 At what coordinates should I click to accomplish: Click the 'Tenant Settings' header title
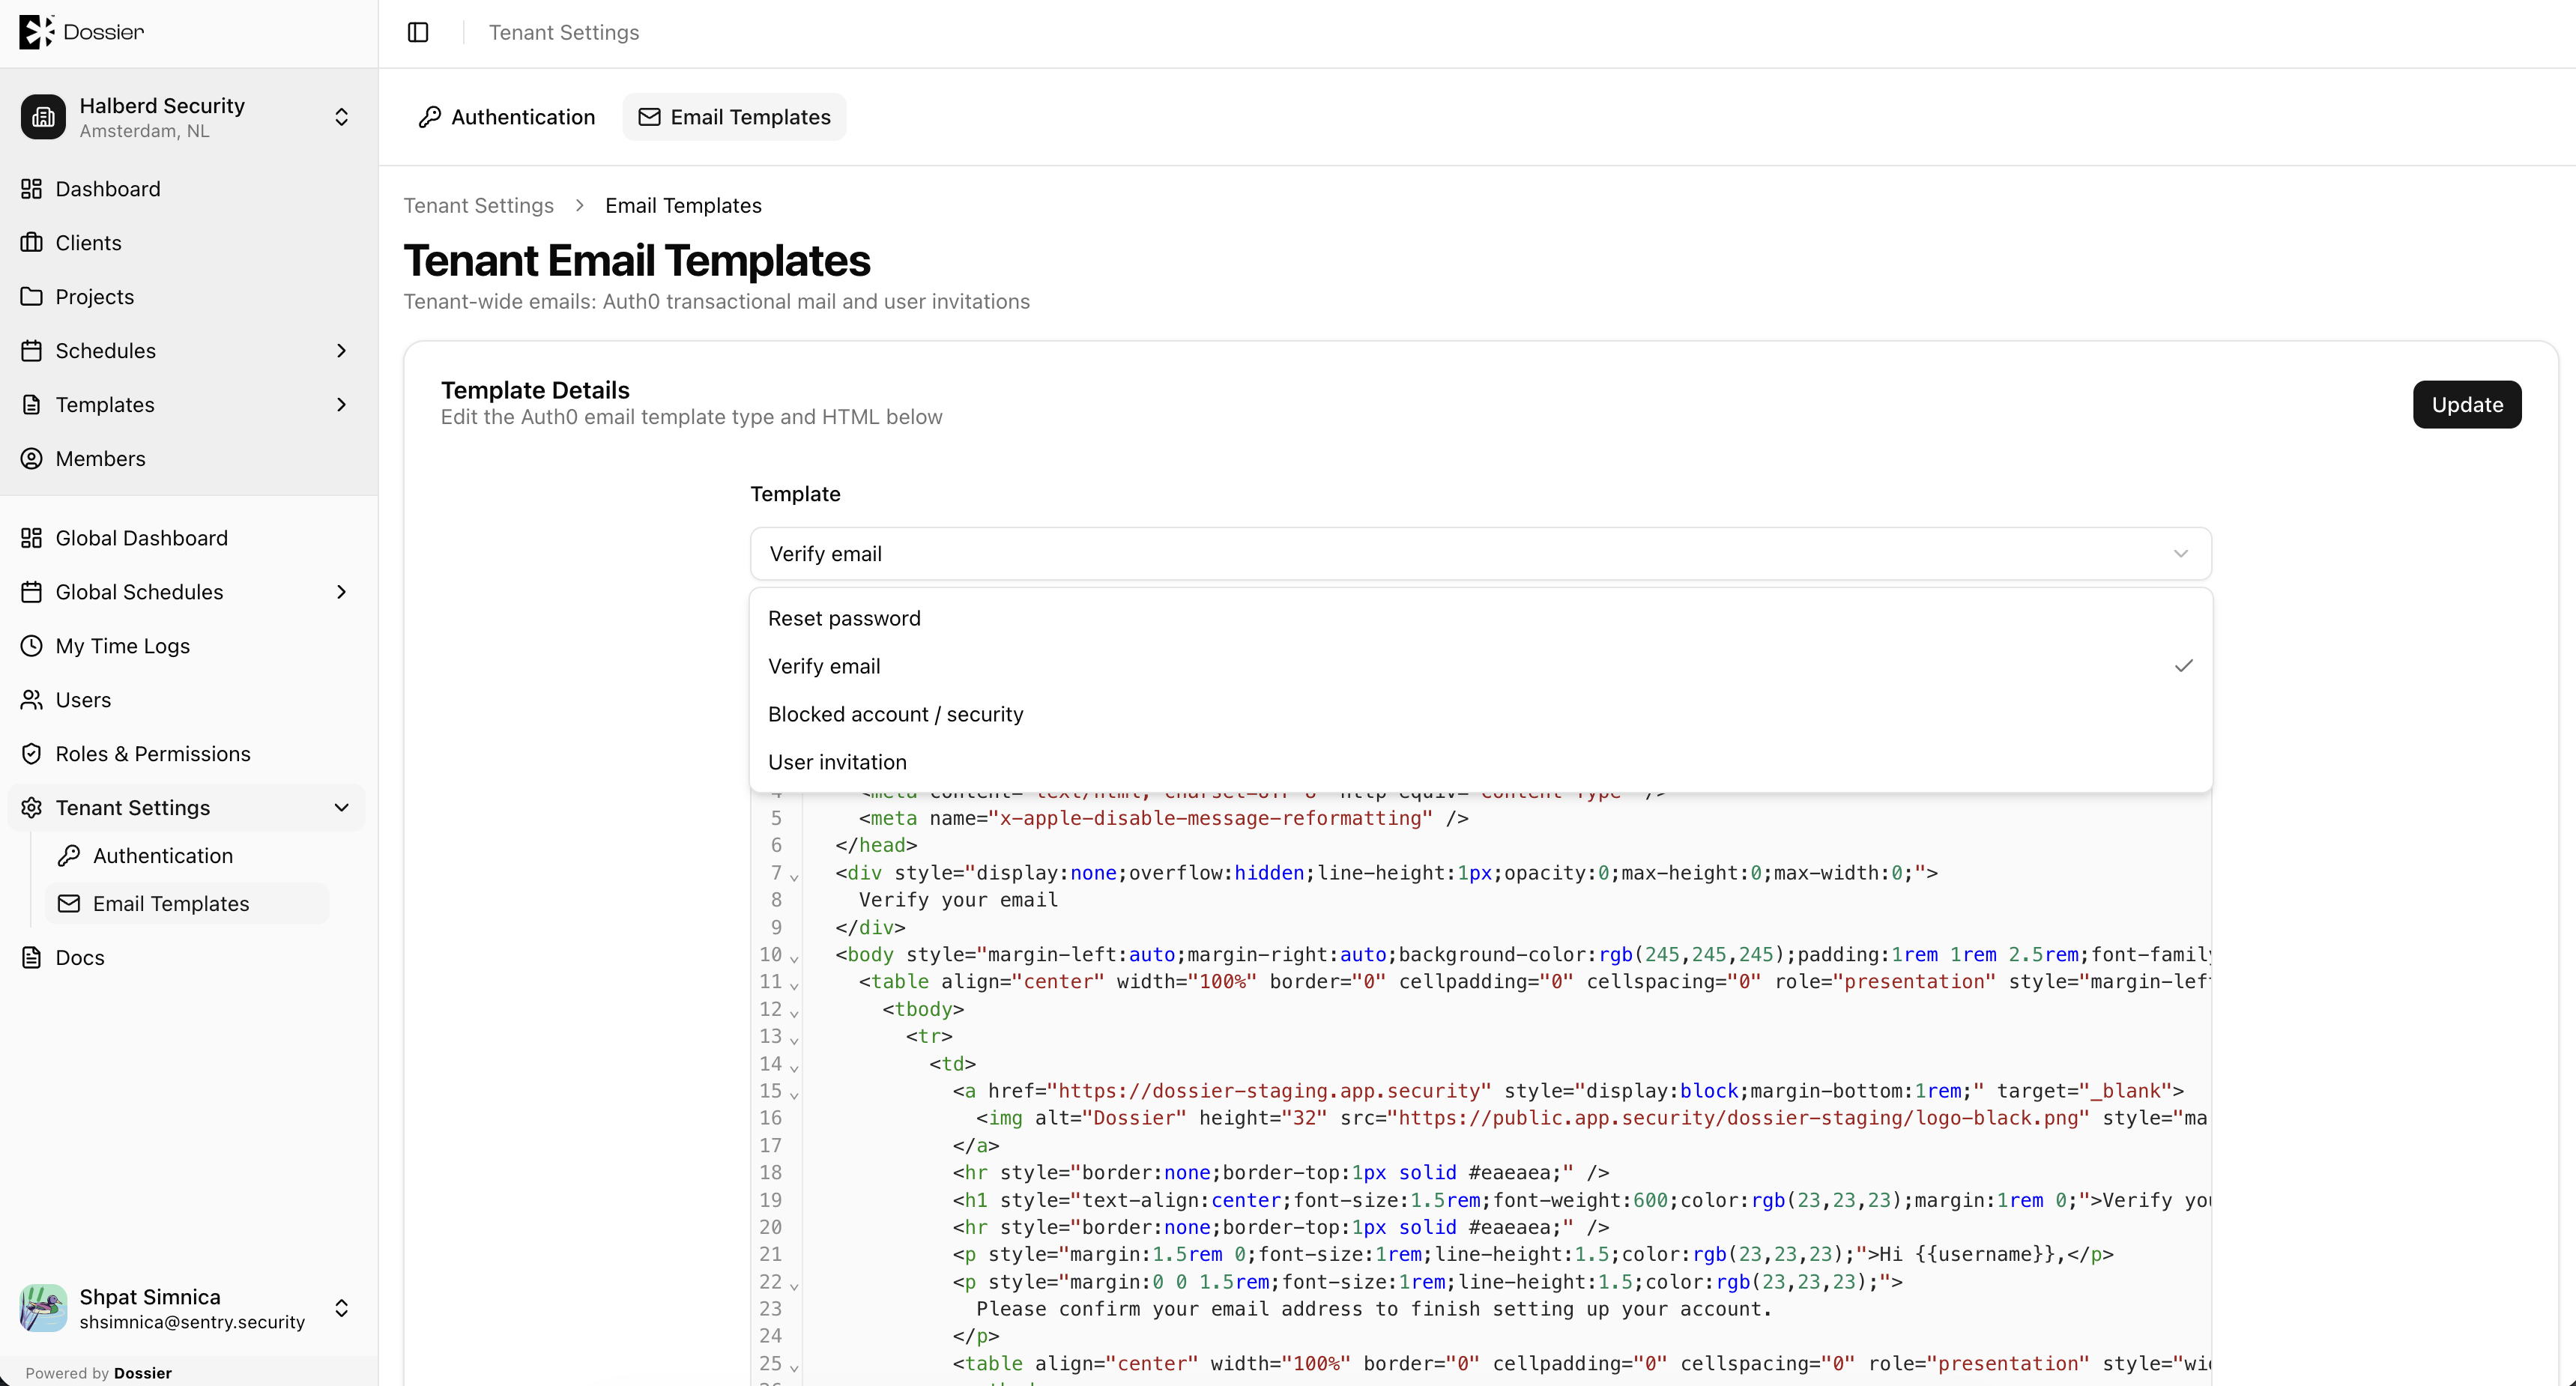coord(564,33)
